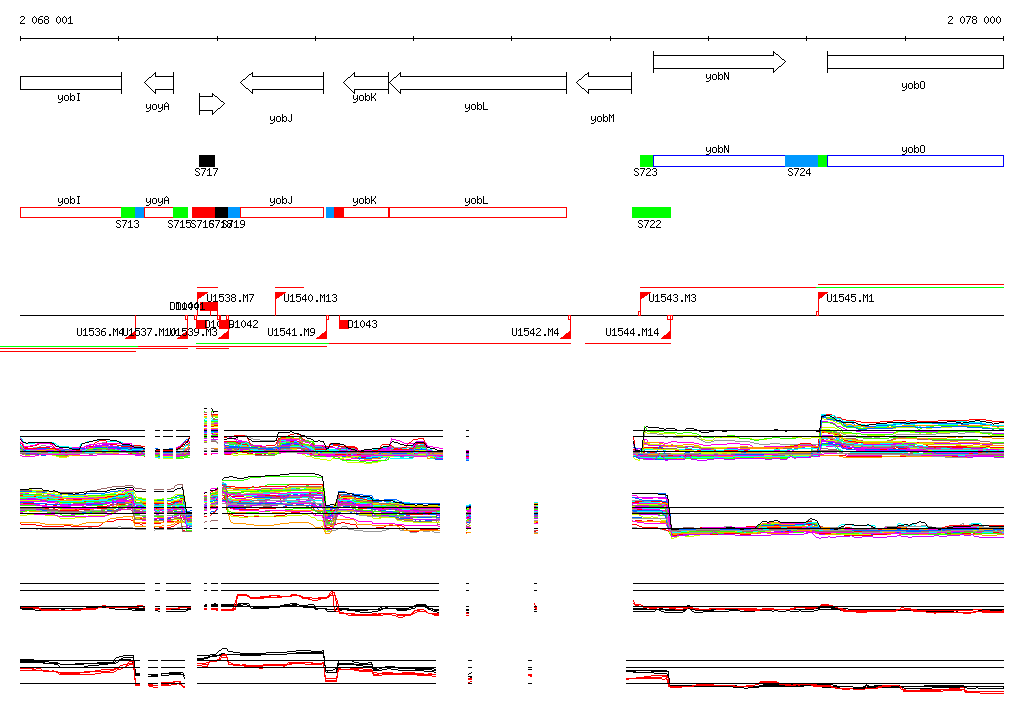This screenshot has width=1024, height=714.
Task: Click the red flag marker of U1540.M13
Action: coord(280,297)
